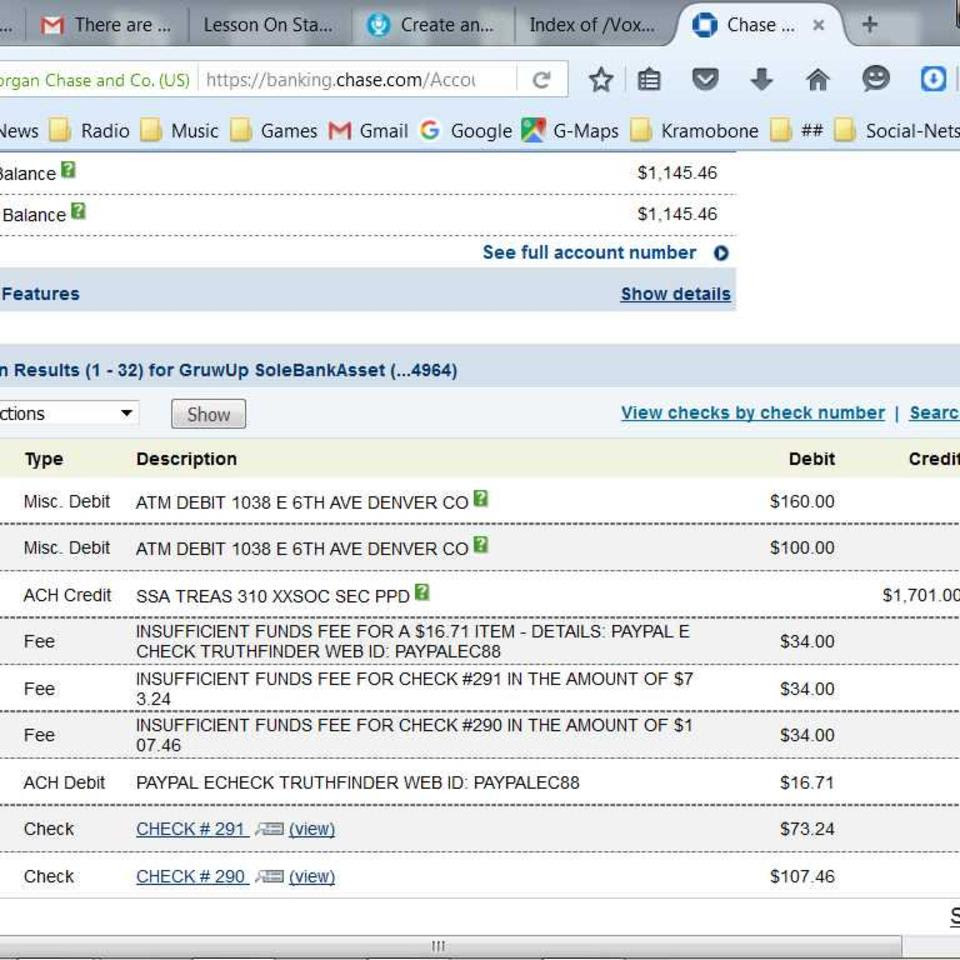Click the Type column header
This screenshot has width=960, height=960.
click(43, 459)
